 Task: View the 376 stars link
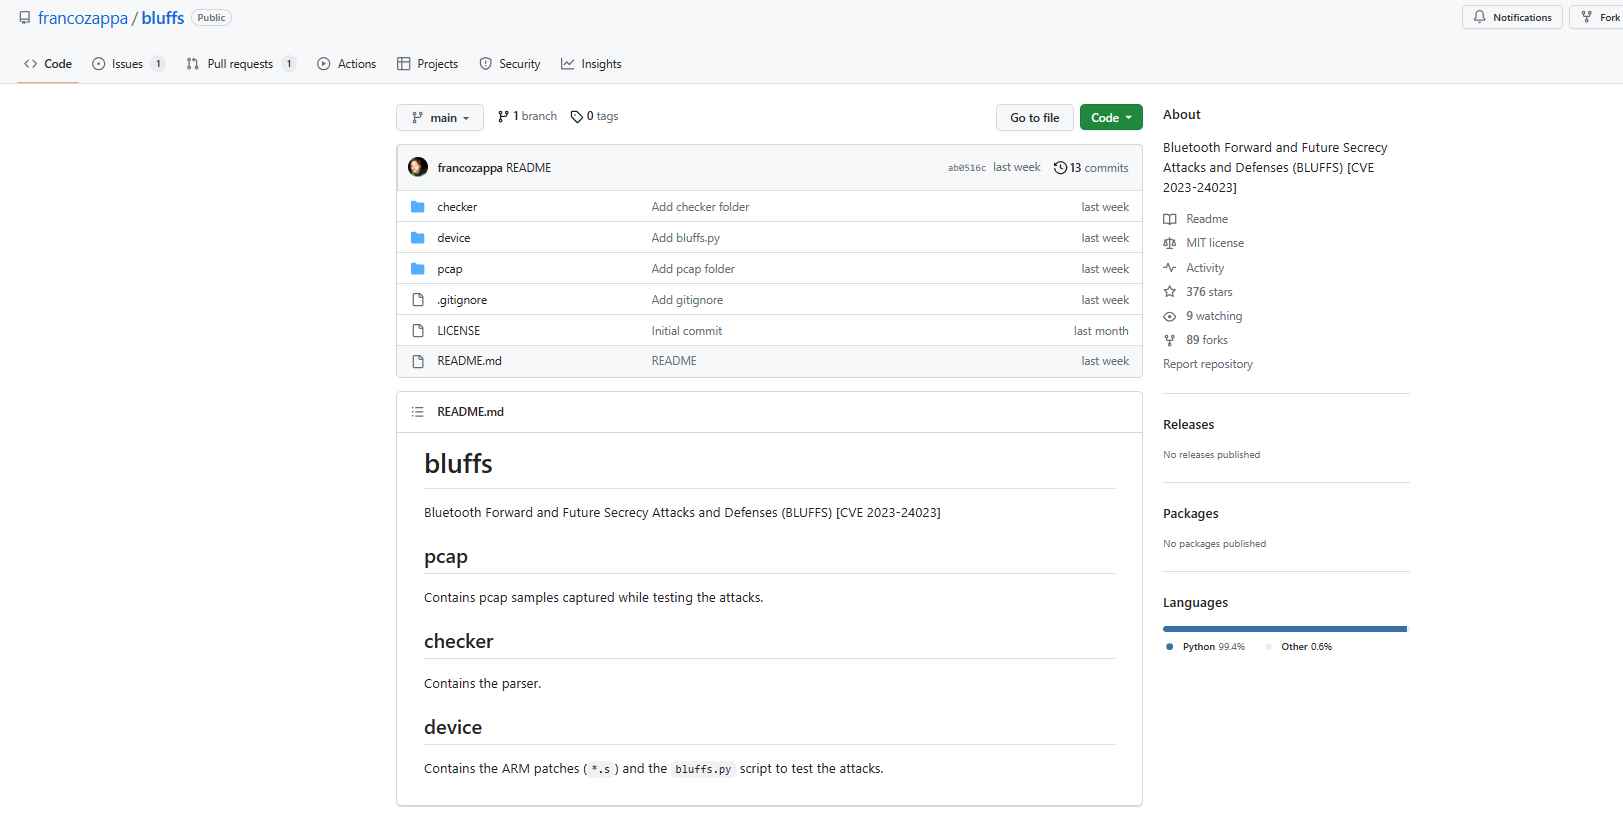pyautogui.click(x=1209, y=292)
